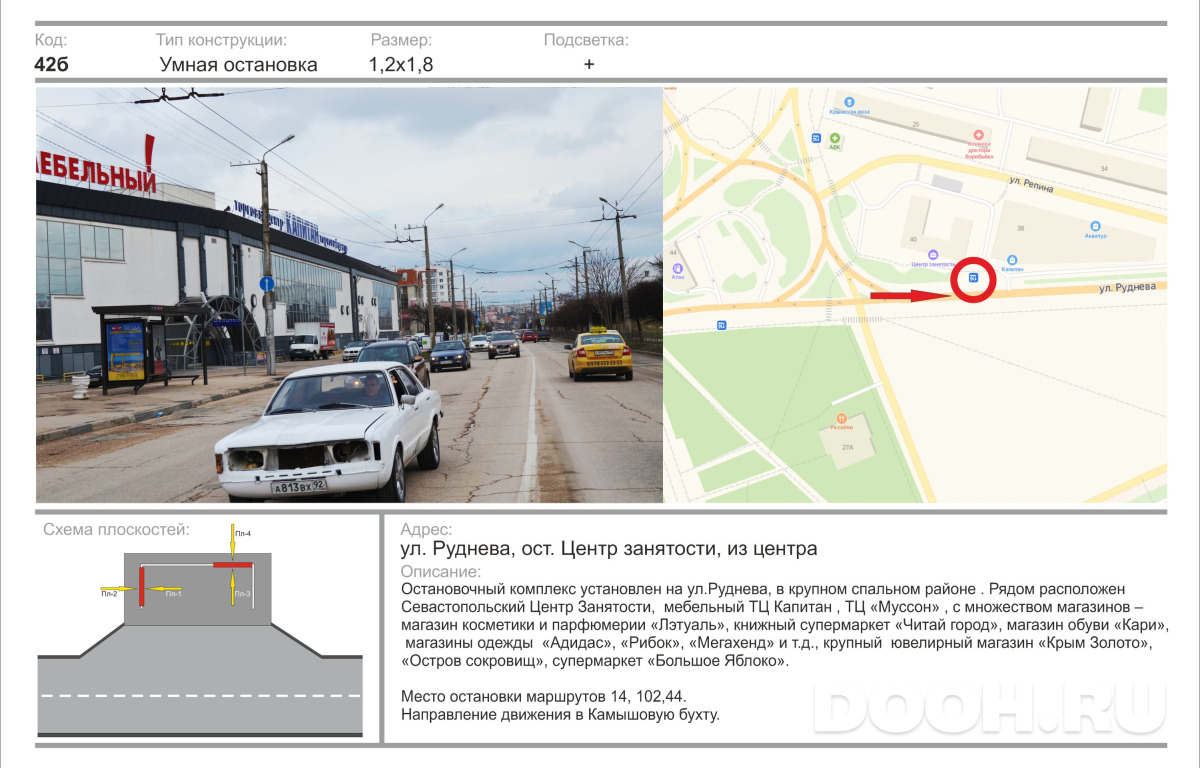Click the routes line 'Место остановки маршрутов 14, 102,44.'
1200x768 pixels.
[544, 696]
